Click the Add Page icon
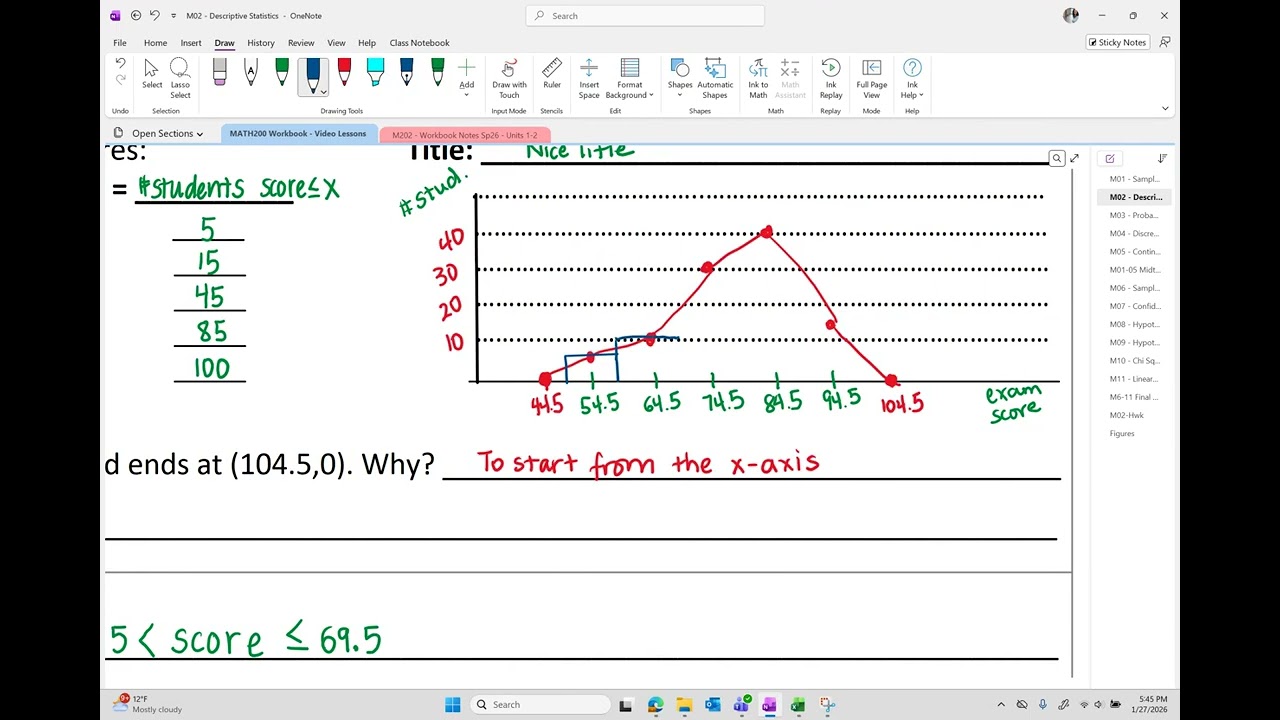 tap(1110, 158)
